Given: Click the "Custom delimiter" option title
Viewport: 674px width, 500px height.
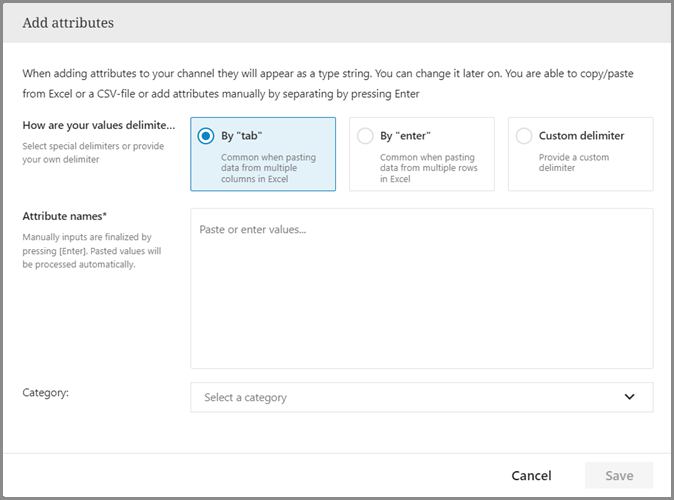Looking at the screenshot, I should point(581,136).
